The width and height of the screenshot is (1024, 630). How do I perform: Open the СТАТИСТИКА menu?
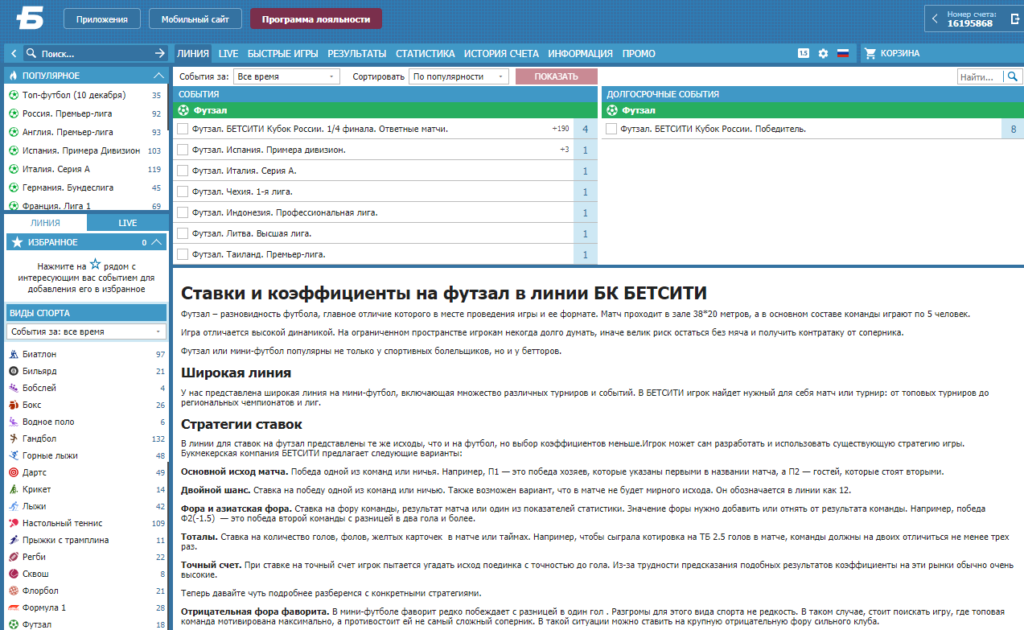(x=425, y=54)
